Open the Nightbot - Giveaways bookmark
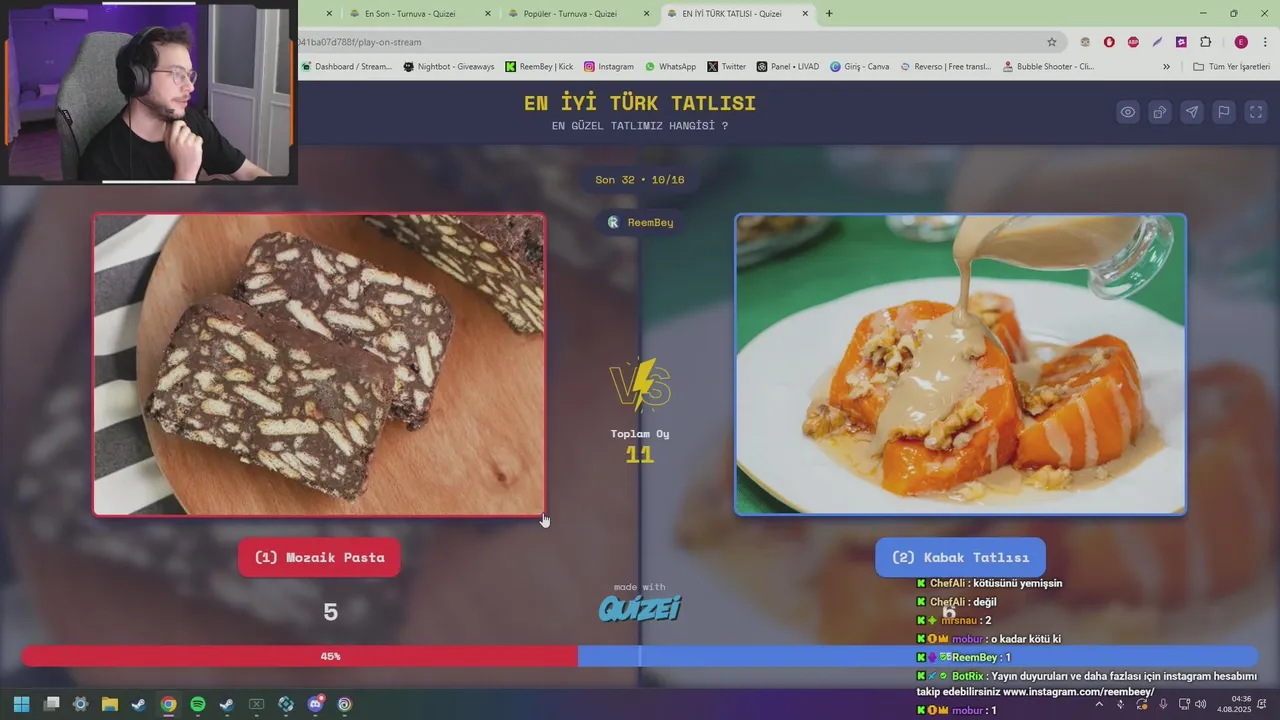1280x720 pixels. pyautogui.click(x=448, y=67)
